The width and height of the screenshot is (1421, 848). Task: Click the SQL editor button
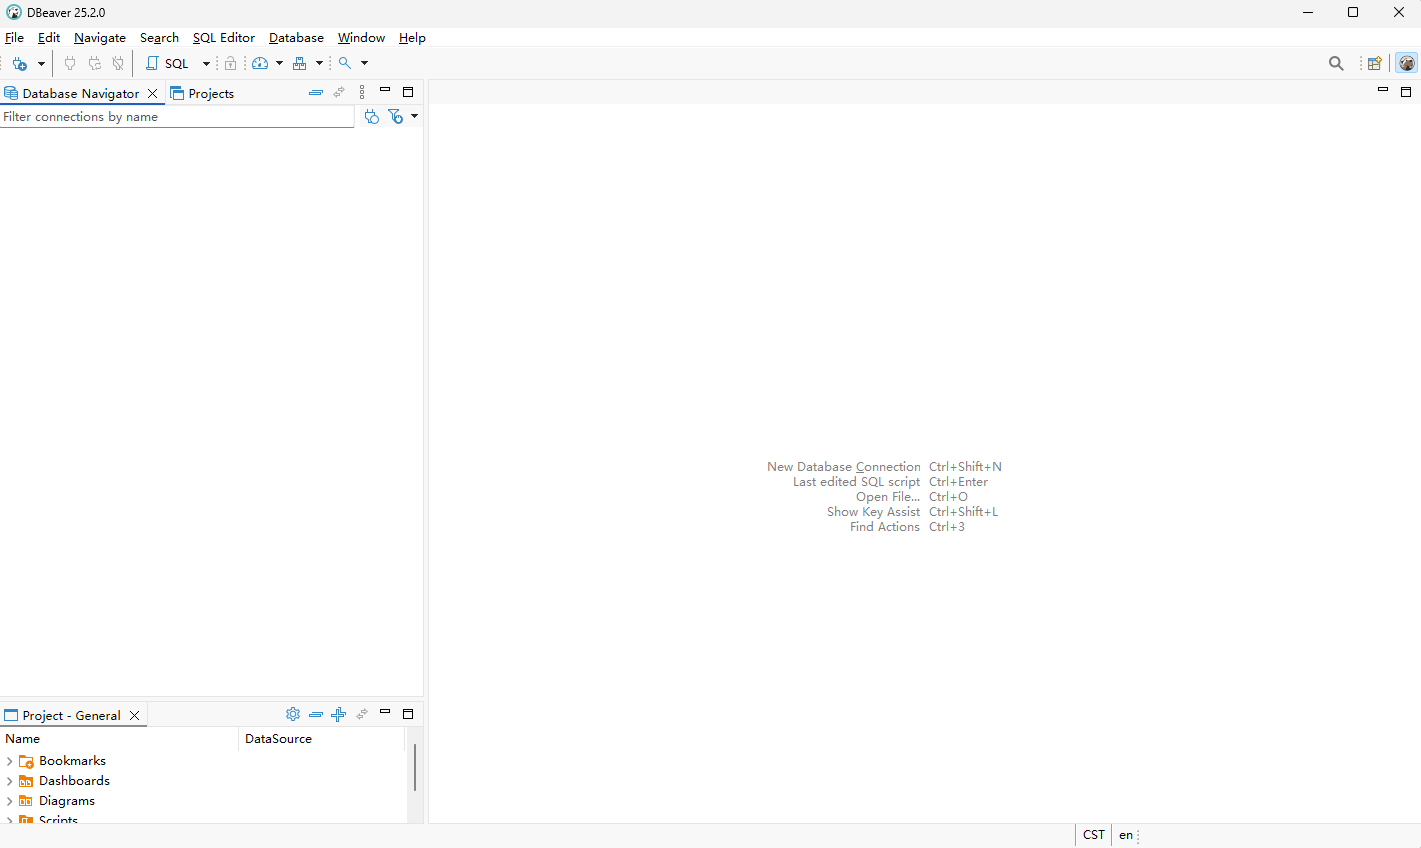[168, 63]
